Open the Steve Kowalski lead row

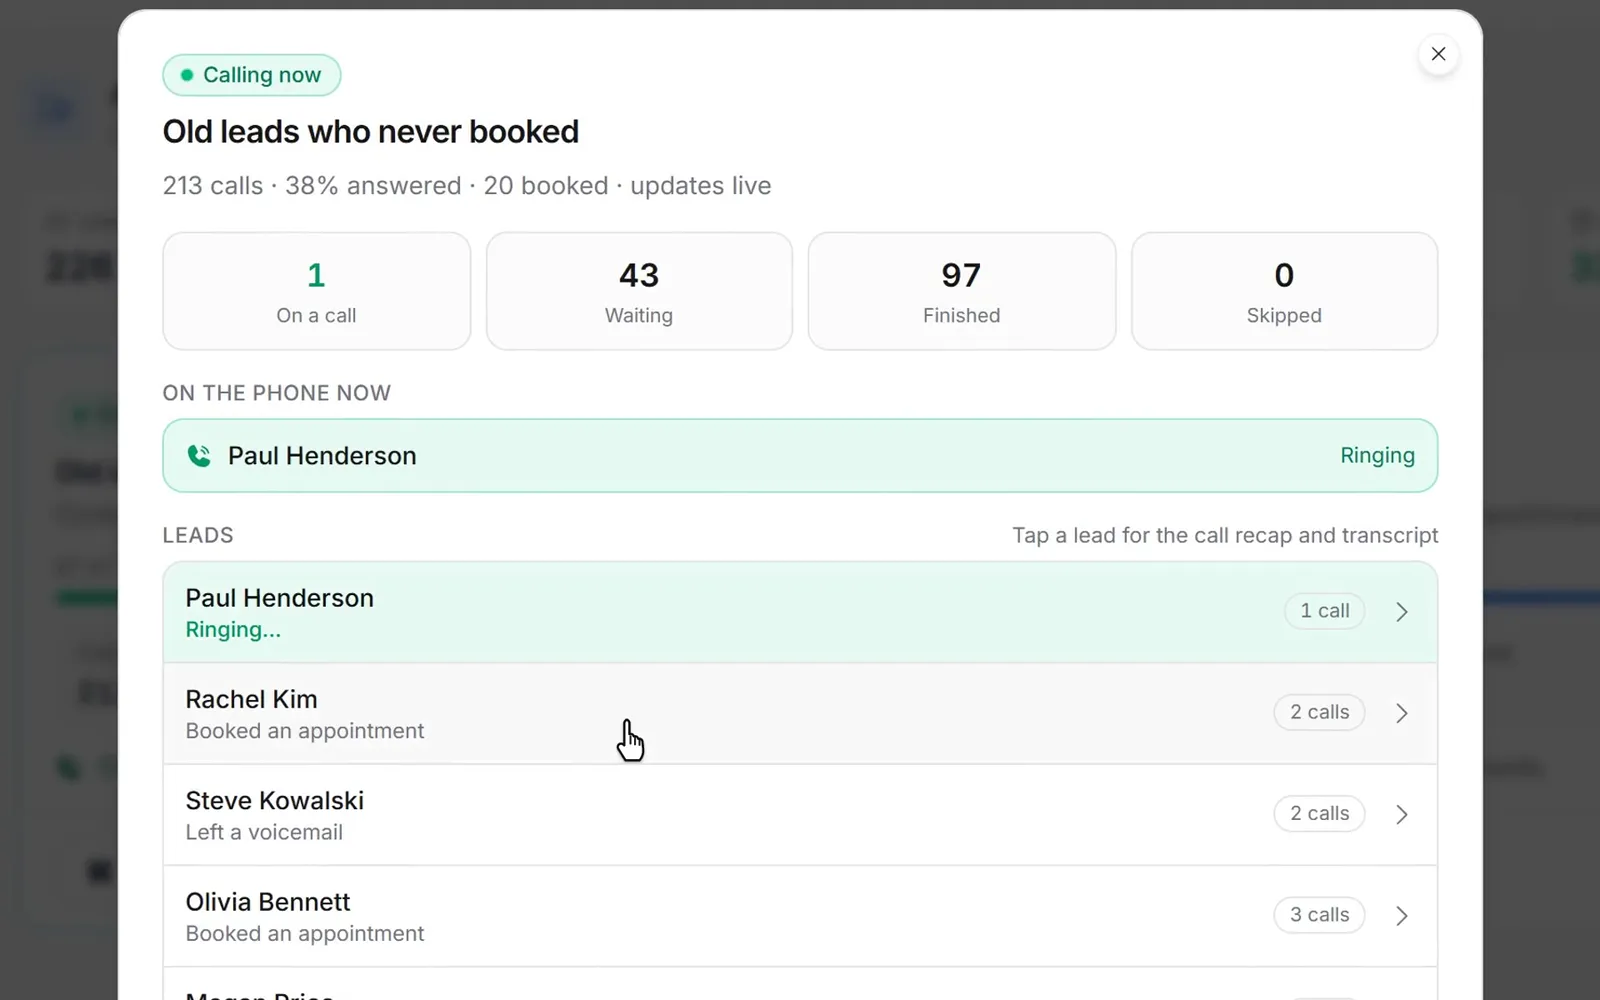pyautogui.click(x=800, y=815)
